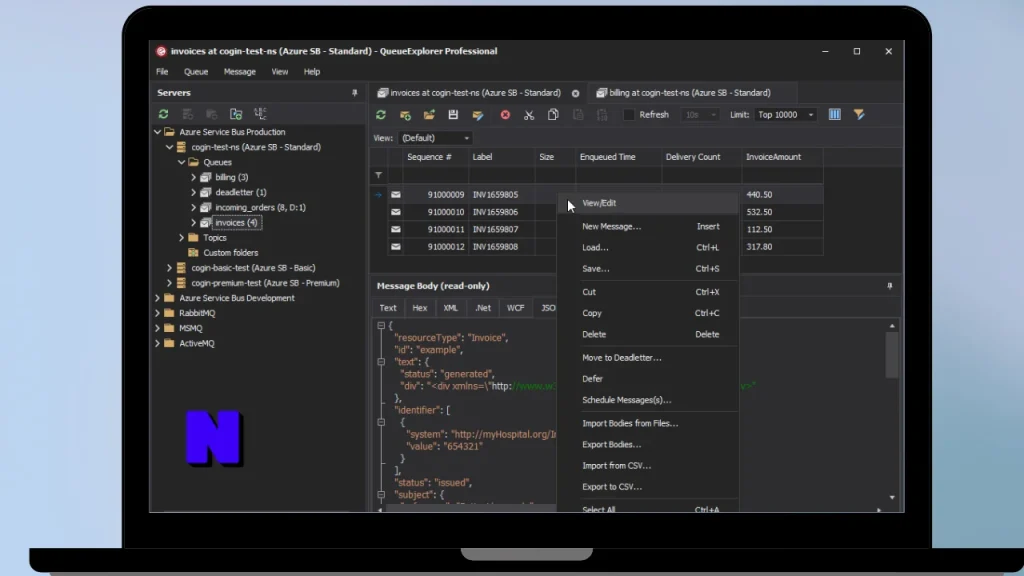Click the filter editor funnel icon
The image size is (1024, 576).
[859, 115]
